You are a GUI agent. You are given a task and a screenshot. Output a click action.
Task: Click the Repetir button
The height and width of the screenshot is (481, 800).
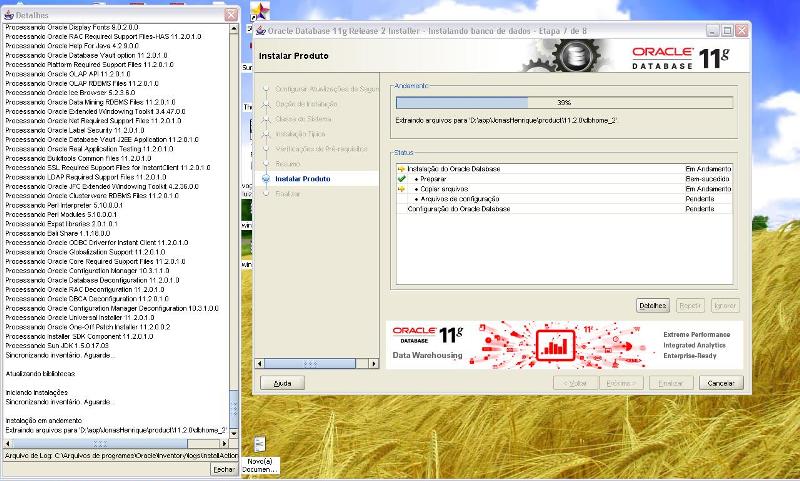click(690, 306)
